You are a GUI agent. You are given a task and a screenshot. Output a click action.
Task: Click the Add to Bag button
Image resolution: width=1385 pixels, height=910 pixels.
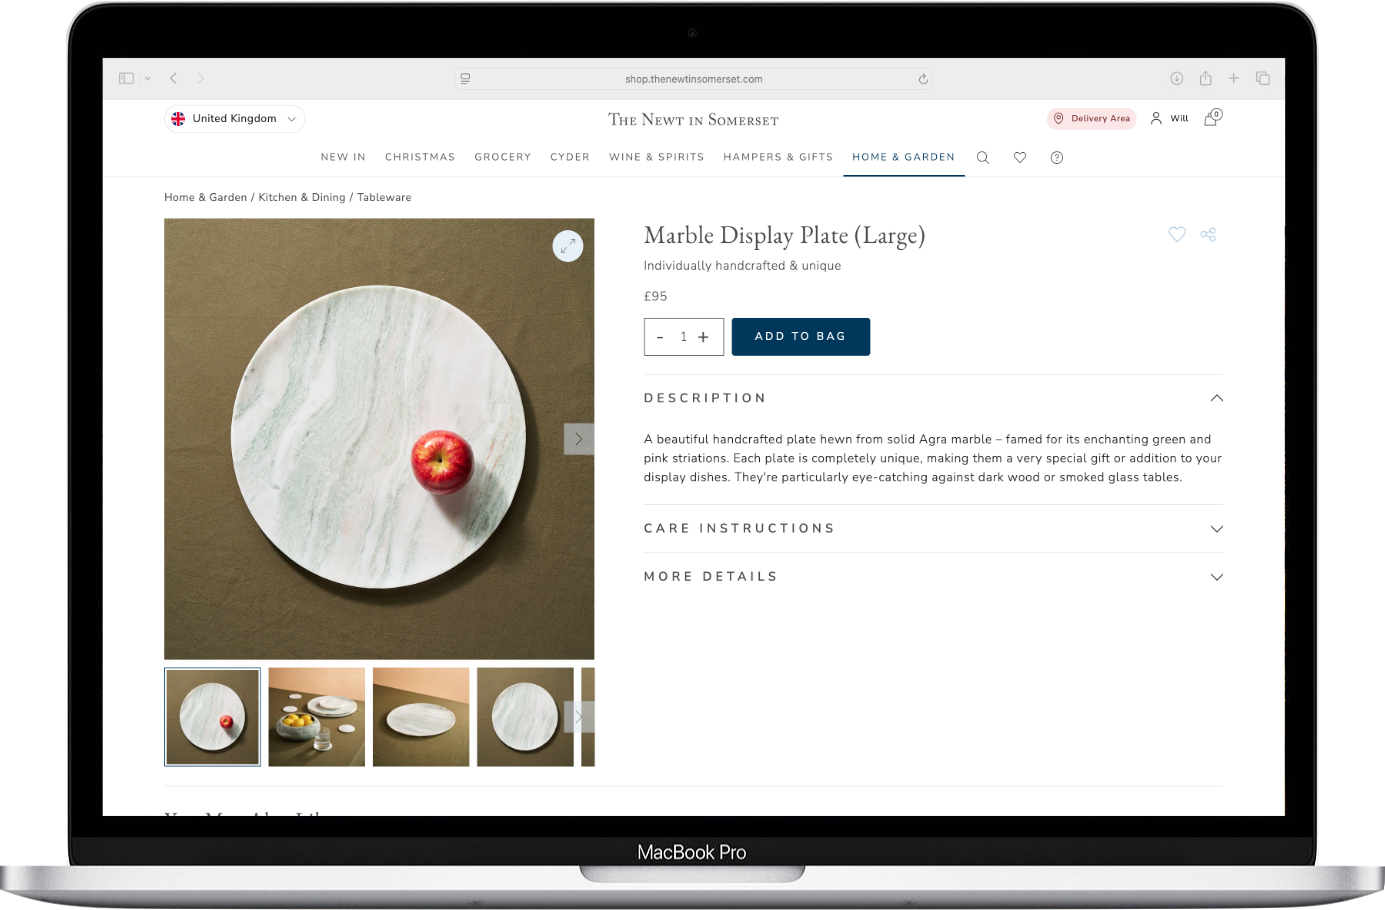[x=801, y=337]
